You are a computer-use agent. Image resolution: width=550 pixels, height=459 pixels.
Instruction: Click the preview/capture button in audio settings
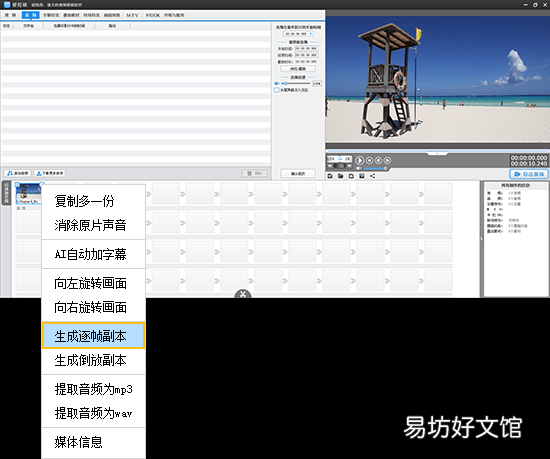coord(298,69)
